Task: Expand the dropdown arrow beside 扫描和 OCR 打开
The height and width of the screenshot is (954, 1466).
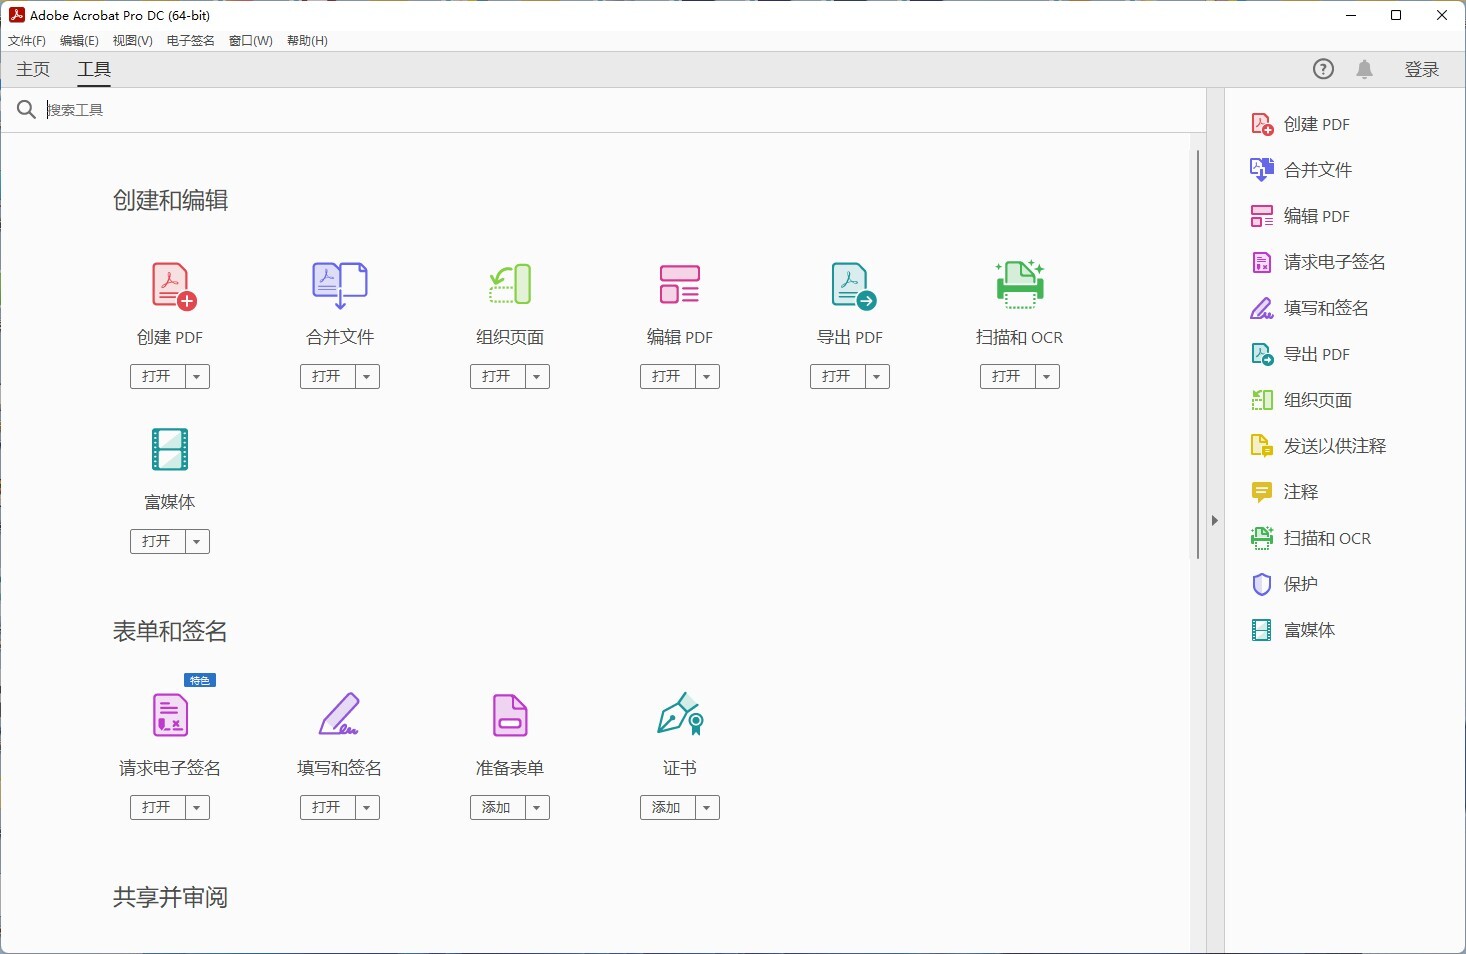Action: 1047,377
